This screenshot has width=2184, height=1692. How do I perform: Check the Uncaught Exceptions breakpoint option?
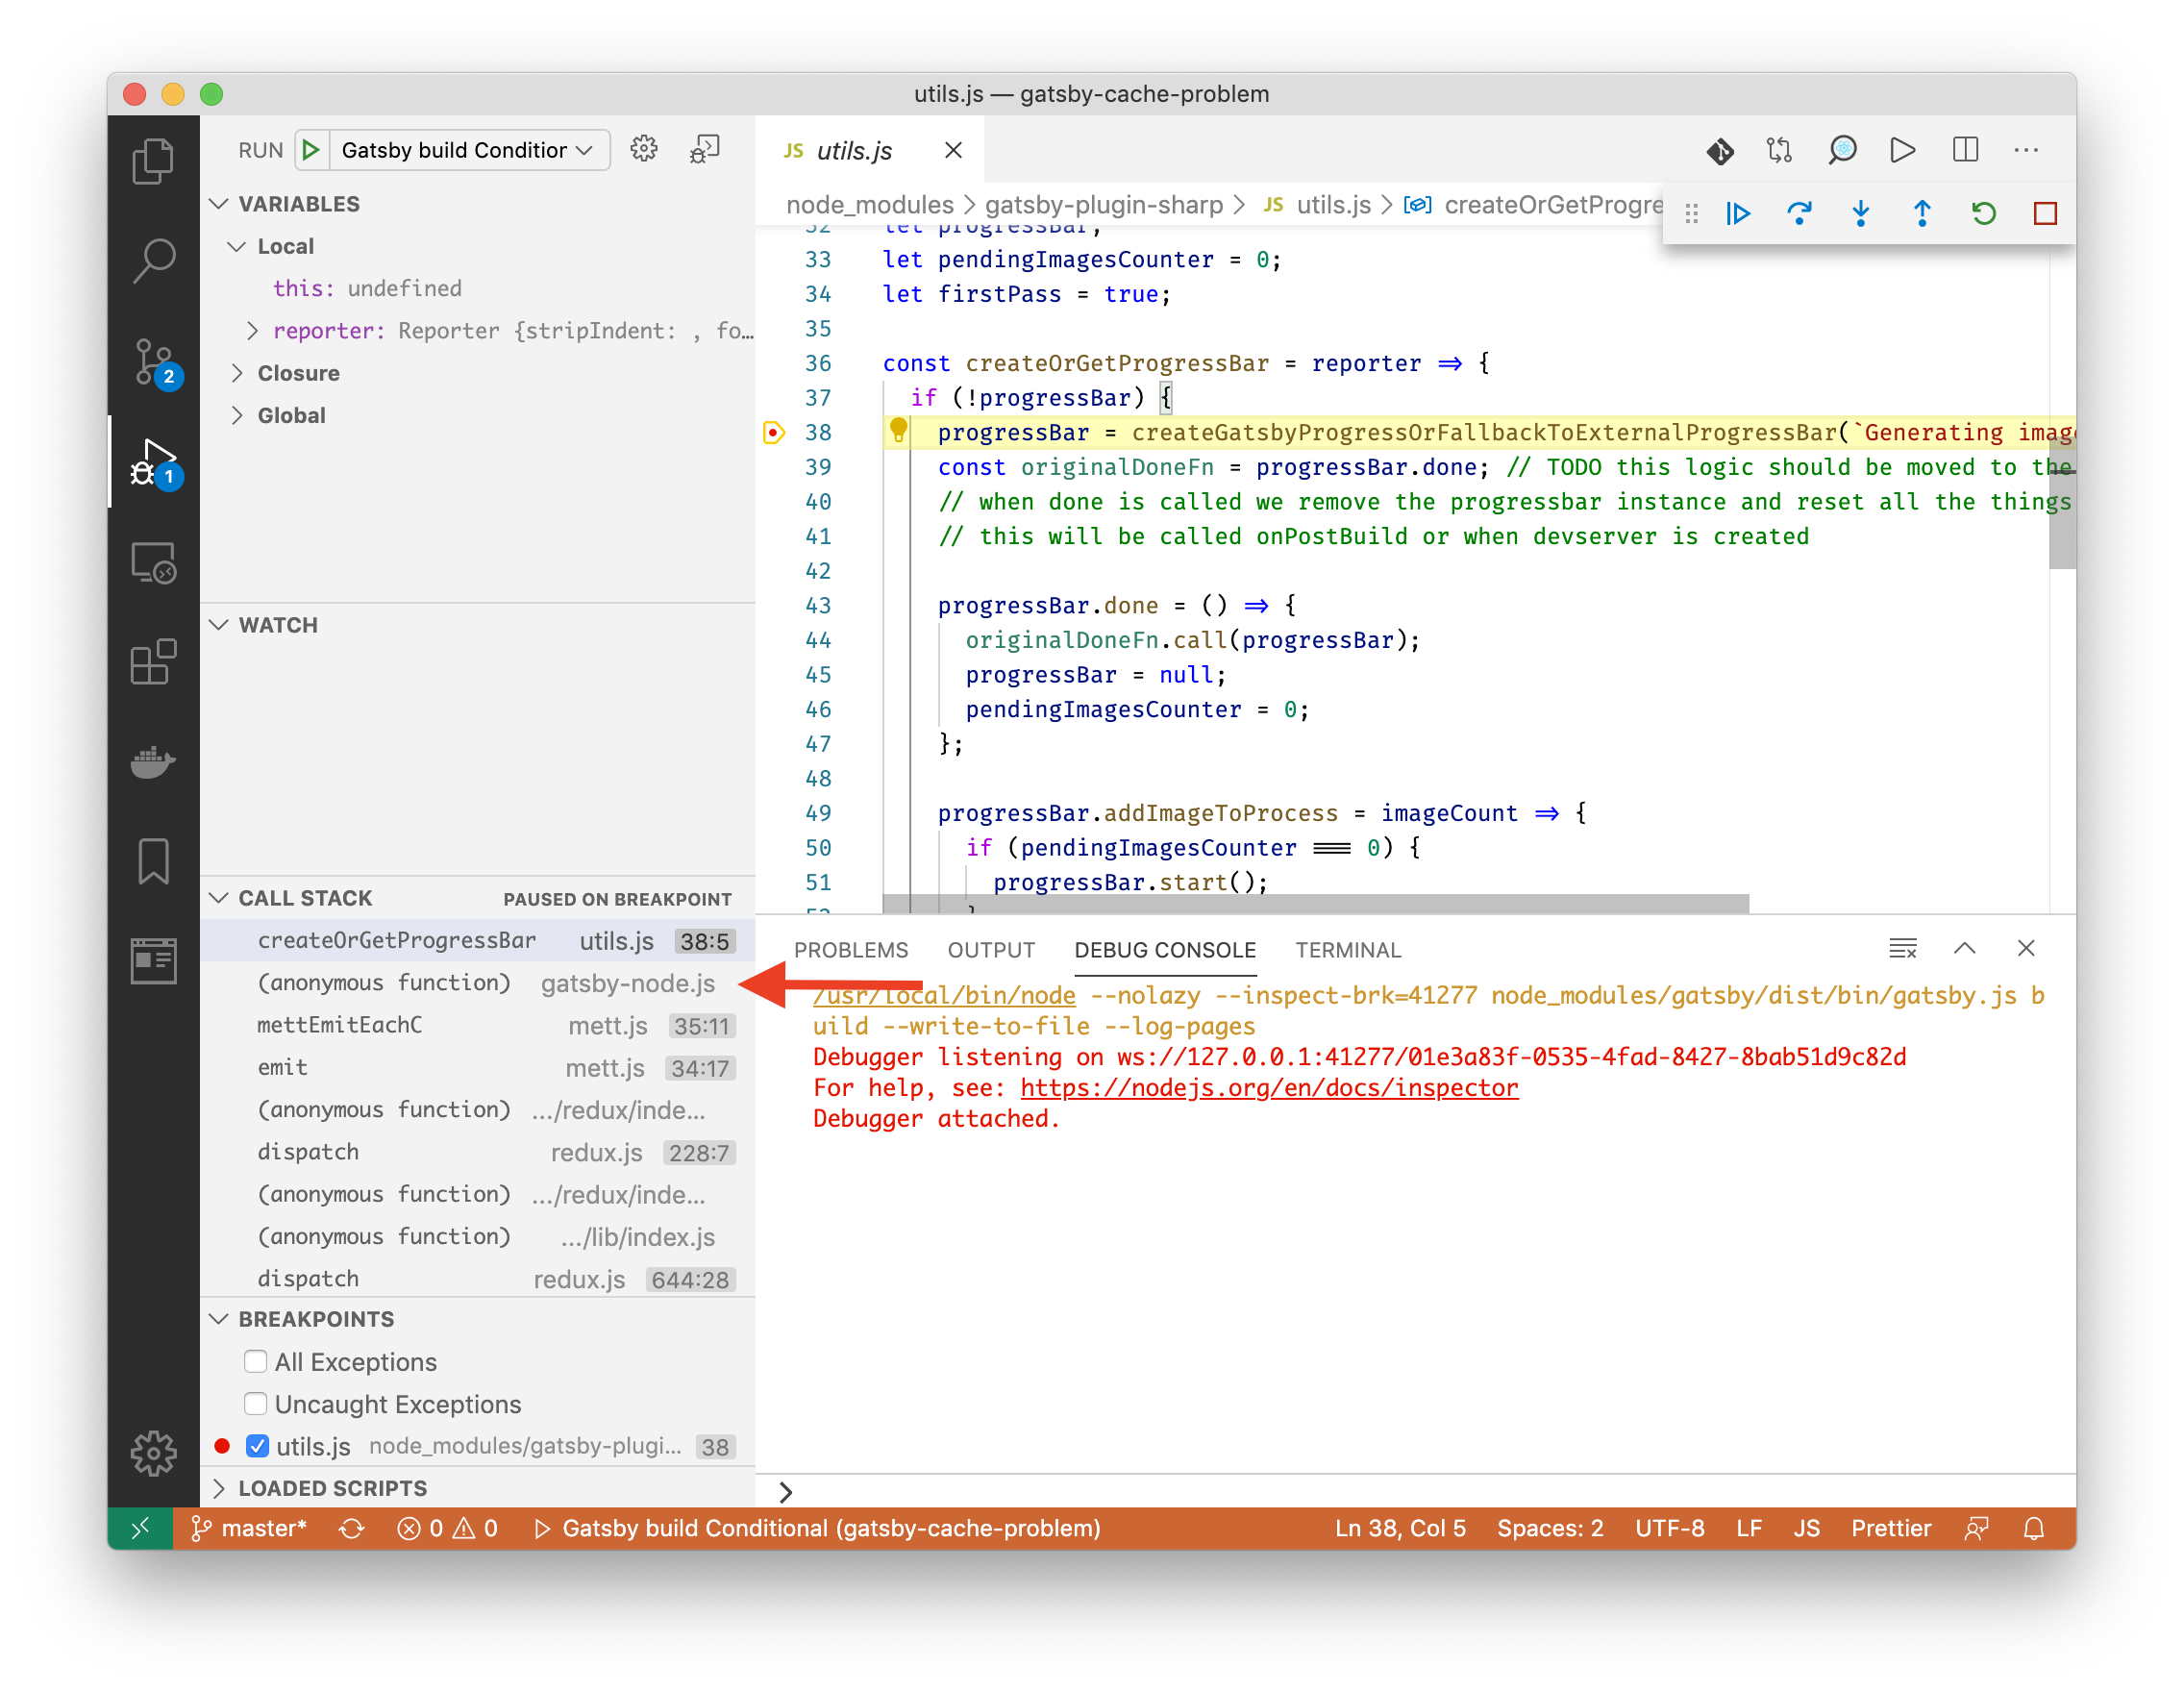click(256, 1404)
